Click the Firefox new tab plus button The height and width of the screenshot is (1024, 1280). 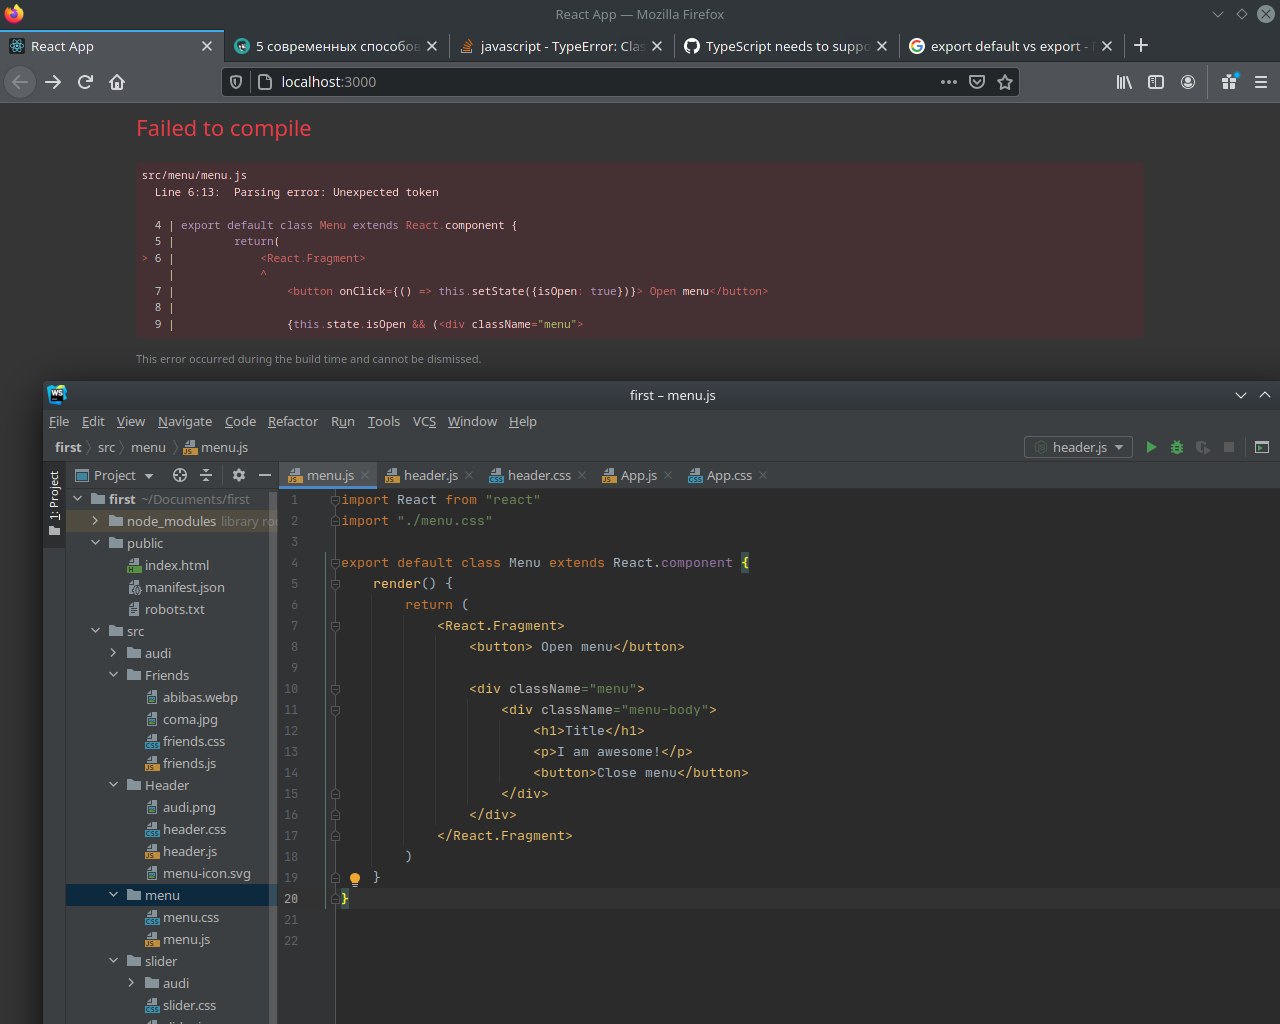pos(1141,46)
